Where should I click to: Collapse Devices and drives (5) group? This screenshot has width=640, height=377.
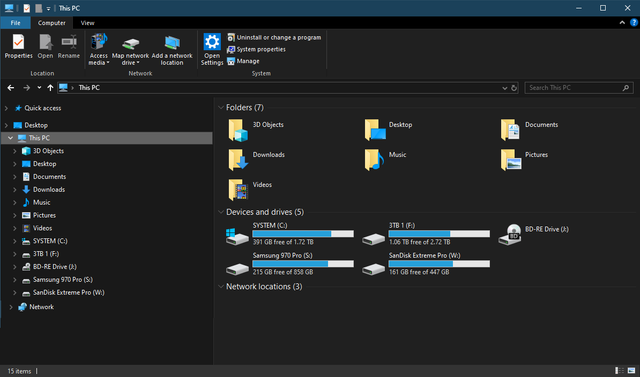point(221,212)
